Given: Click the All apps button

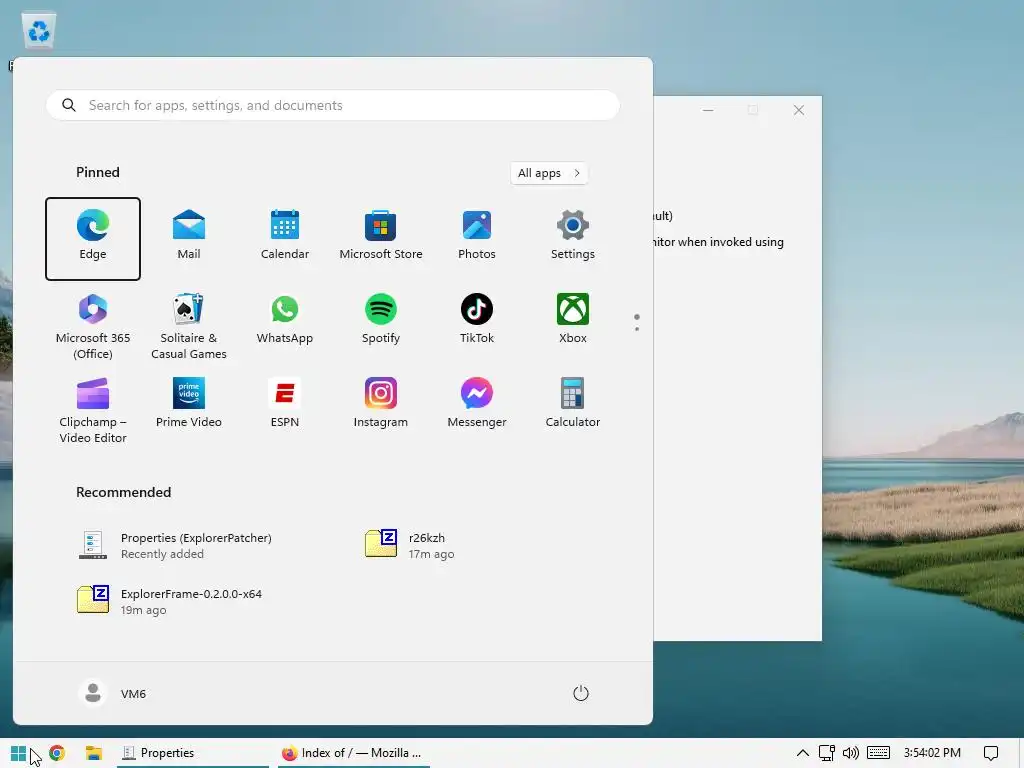Looking at the screenshot, I should tap(549, 173).
